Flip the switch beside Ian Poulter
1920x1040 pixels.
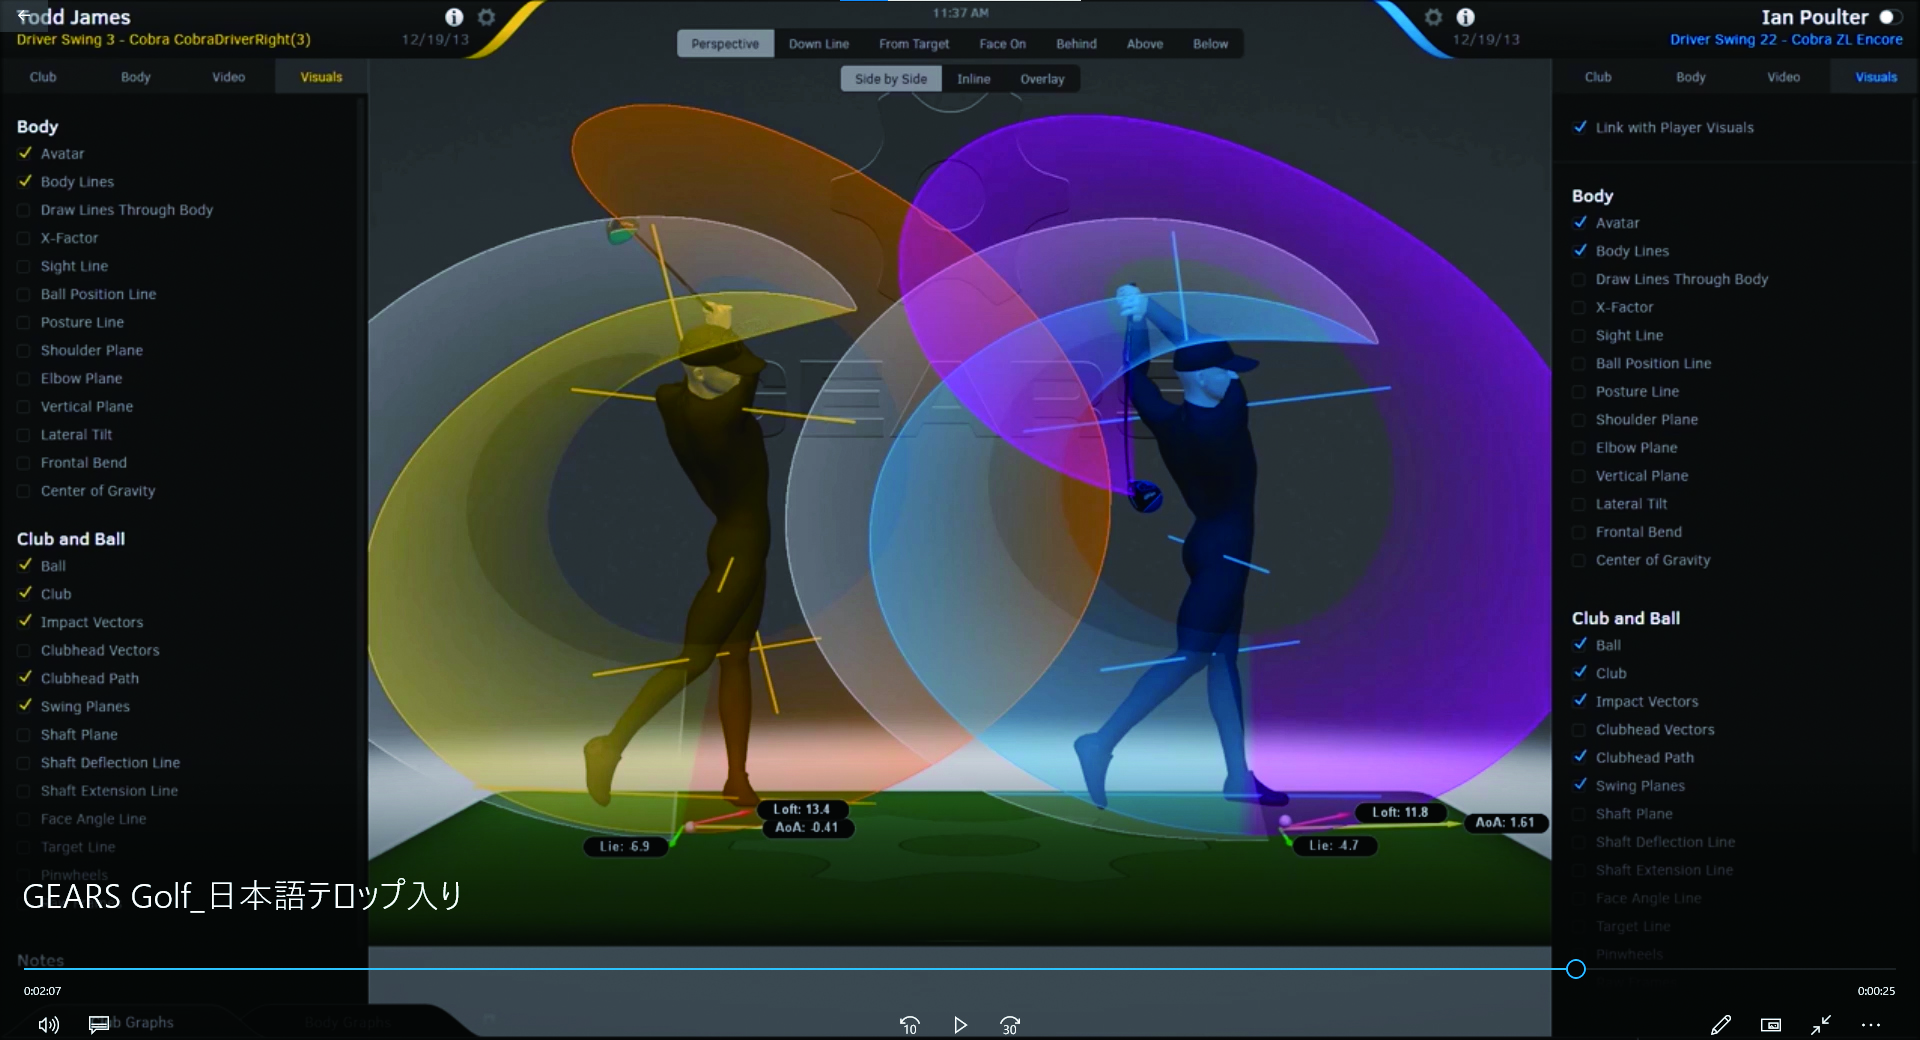tap(1889, 17)
